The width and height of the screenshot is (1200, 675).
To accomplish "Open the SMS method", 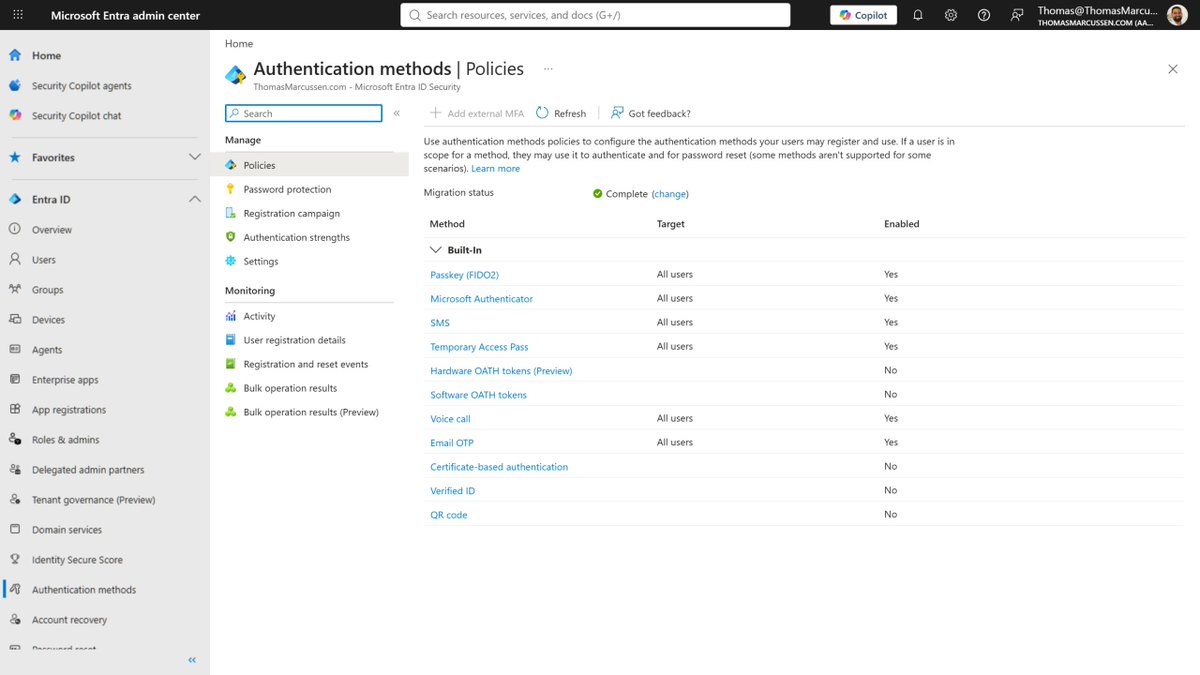I will click(440, 322).
